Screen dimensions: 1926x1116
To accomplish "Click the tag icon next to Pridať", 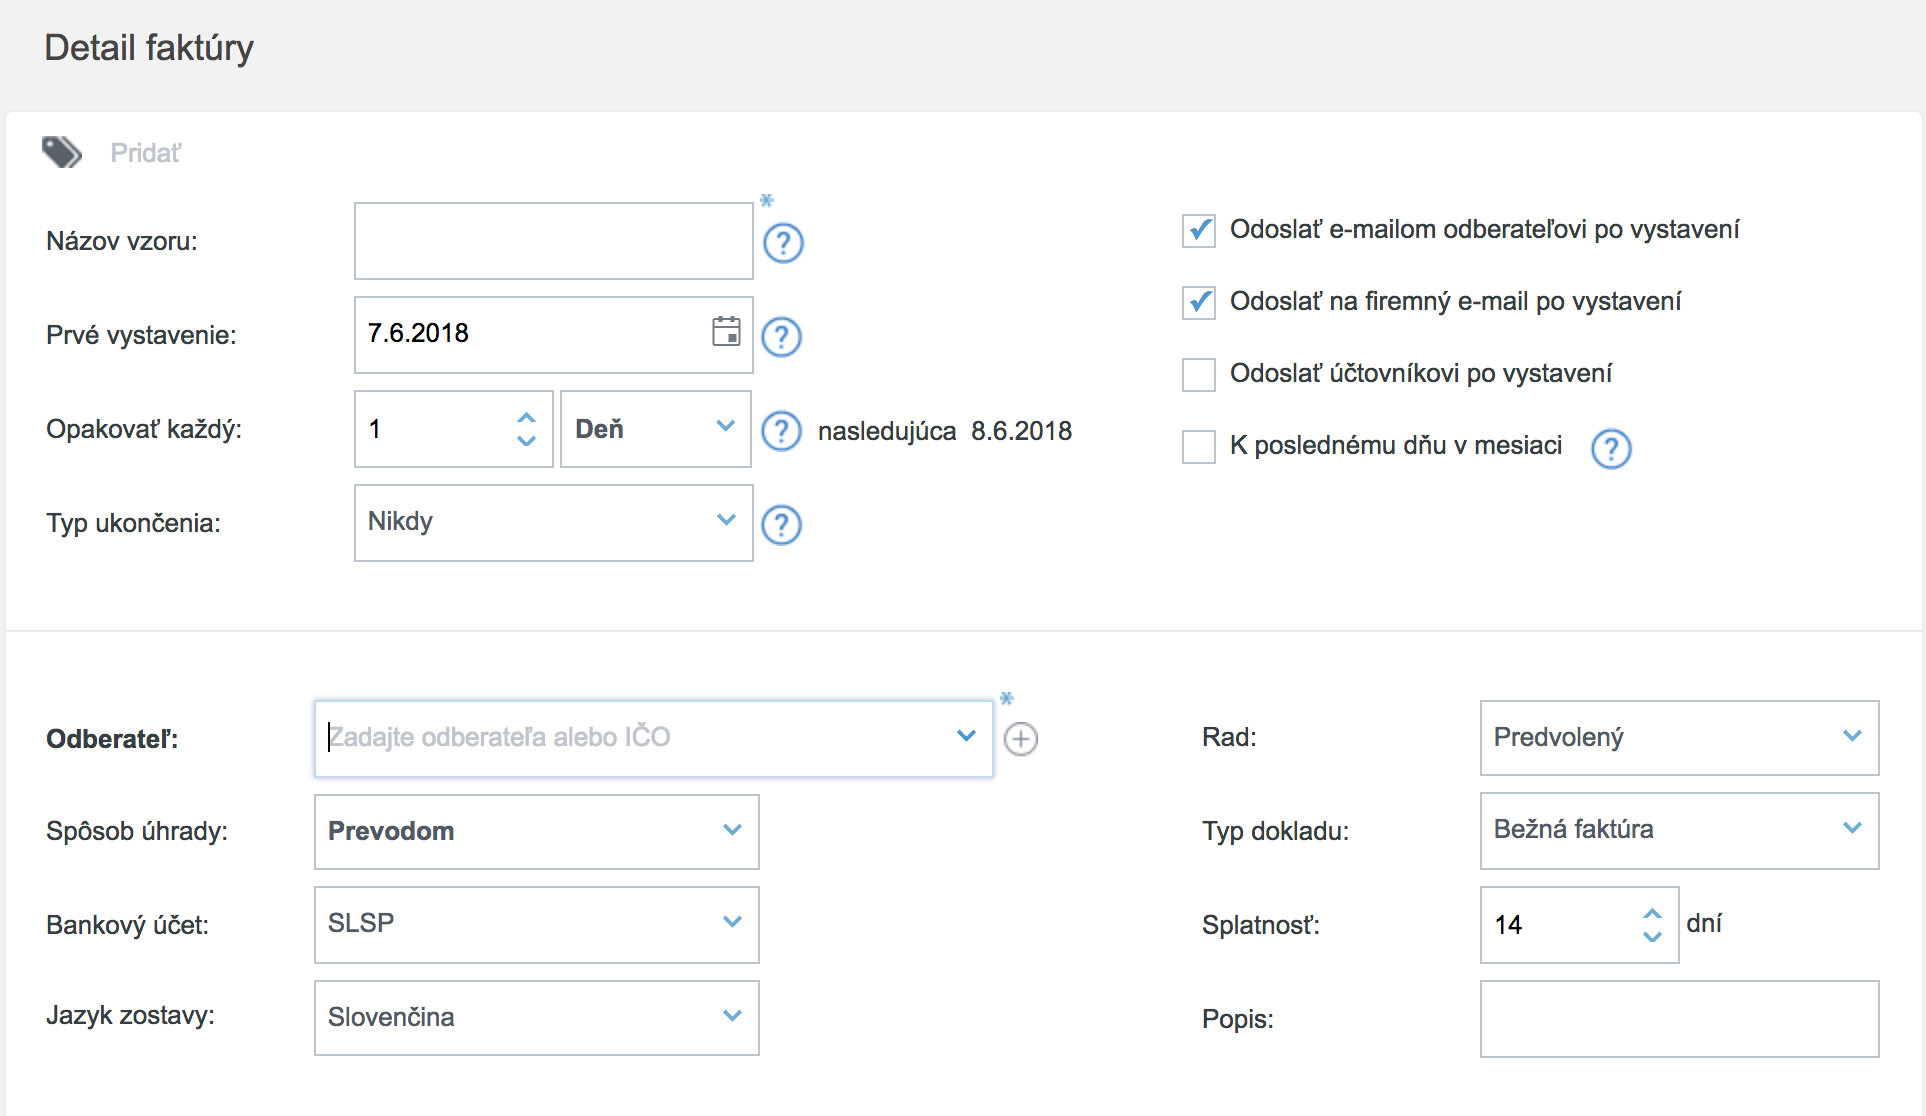I will click(61, 152).
